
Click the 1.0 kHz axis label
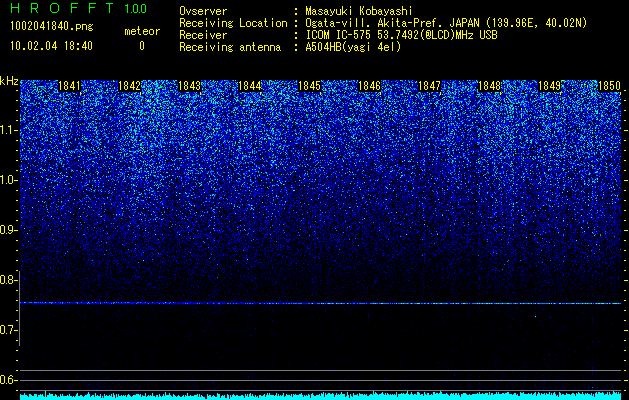tap(9, 180)
